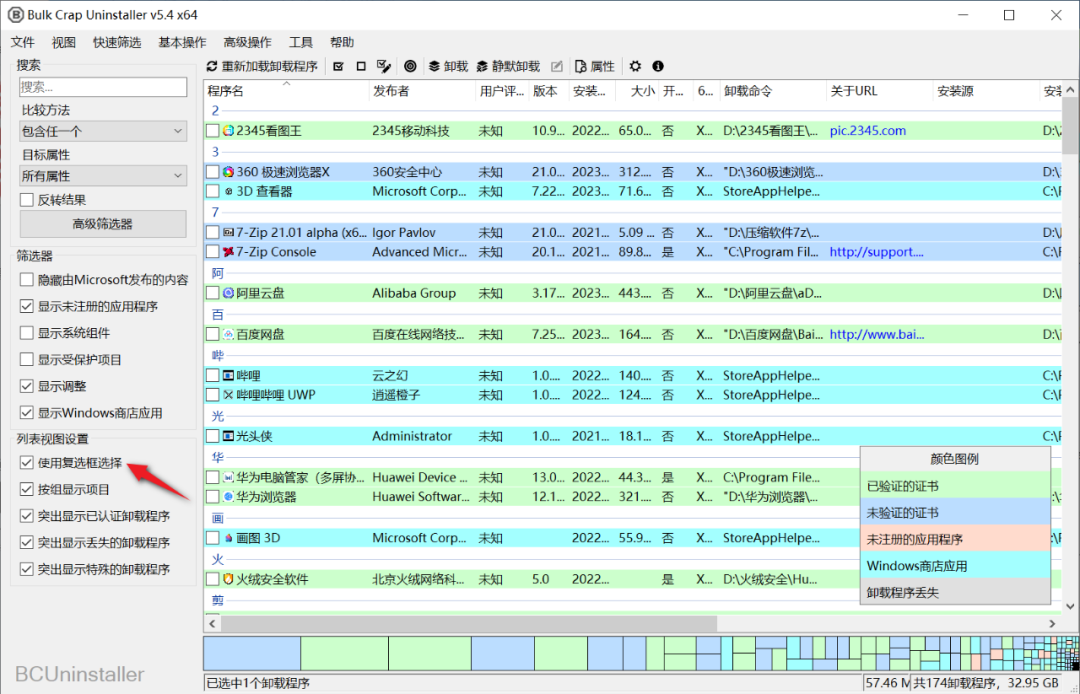Click the 华为电脑管家 app icon
Viewport: 1080px width, 694px height.
(229, 477)
